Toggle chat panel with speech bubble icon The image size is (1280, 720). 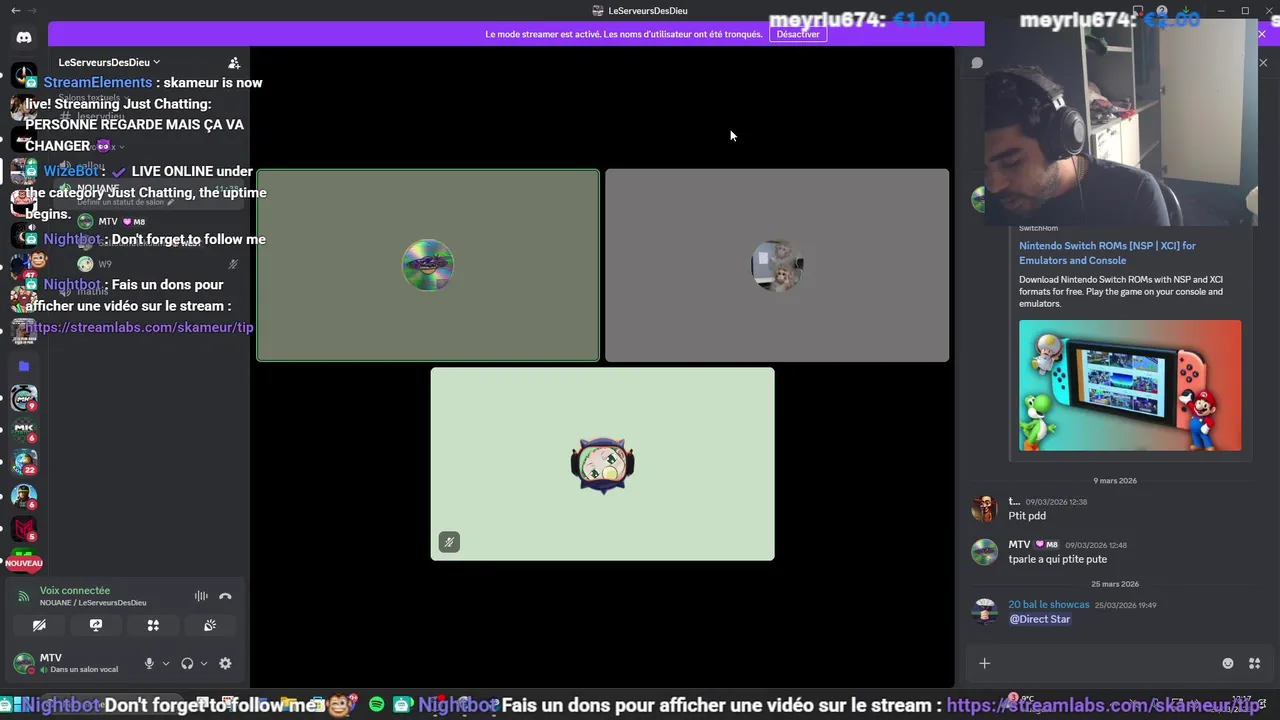(x=977, y=63)
